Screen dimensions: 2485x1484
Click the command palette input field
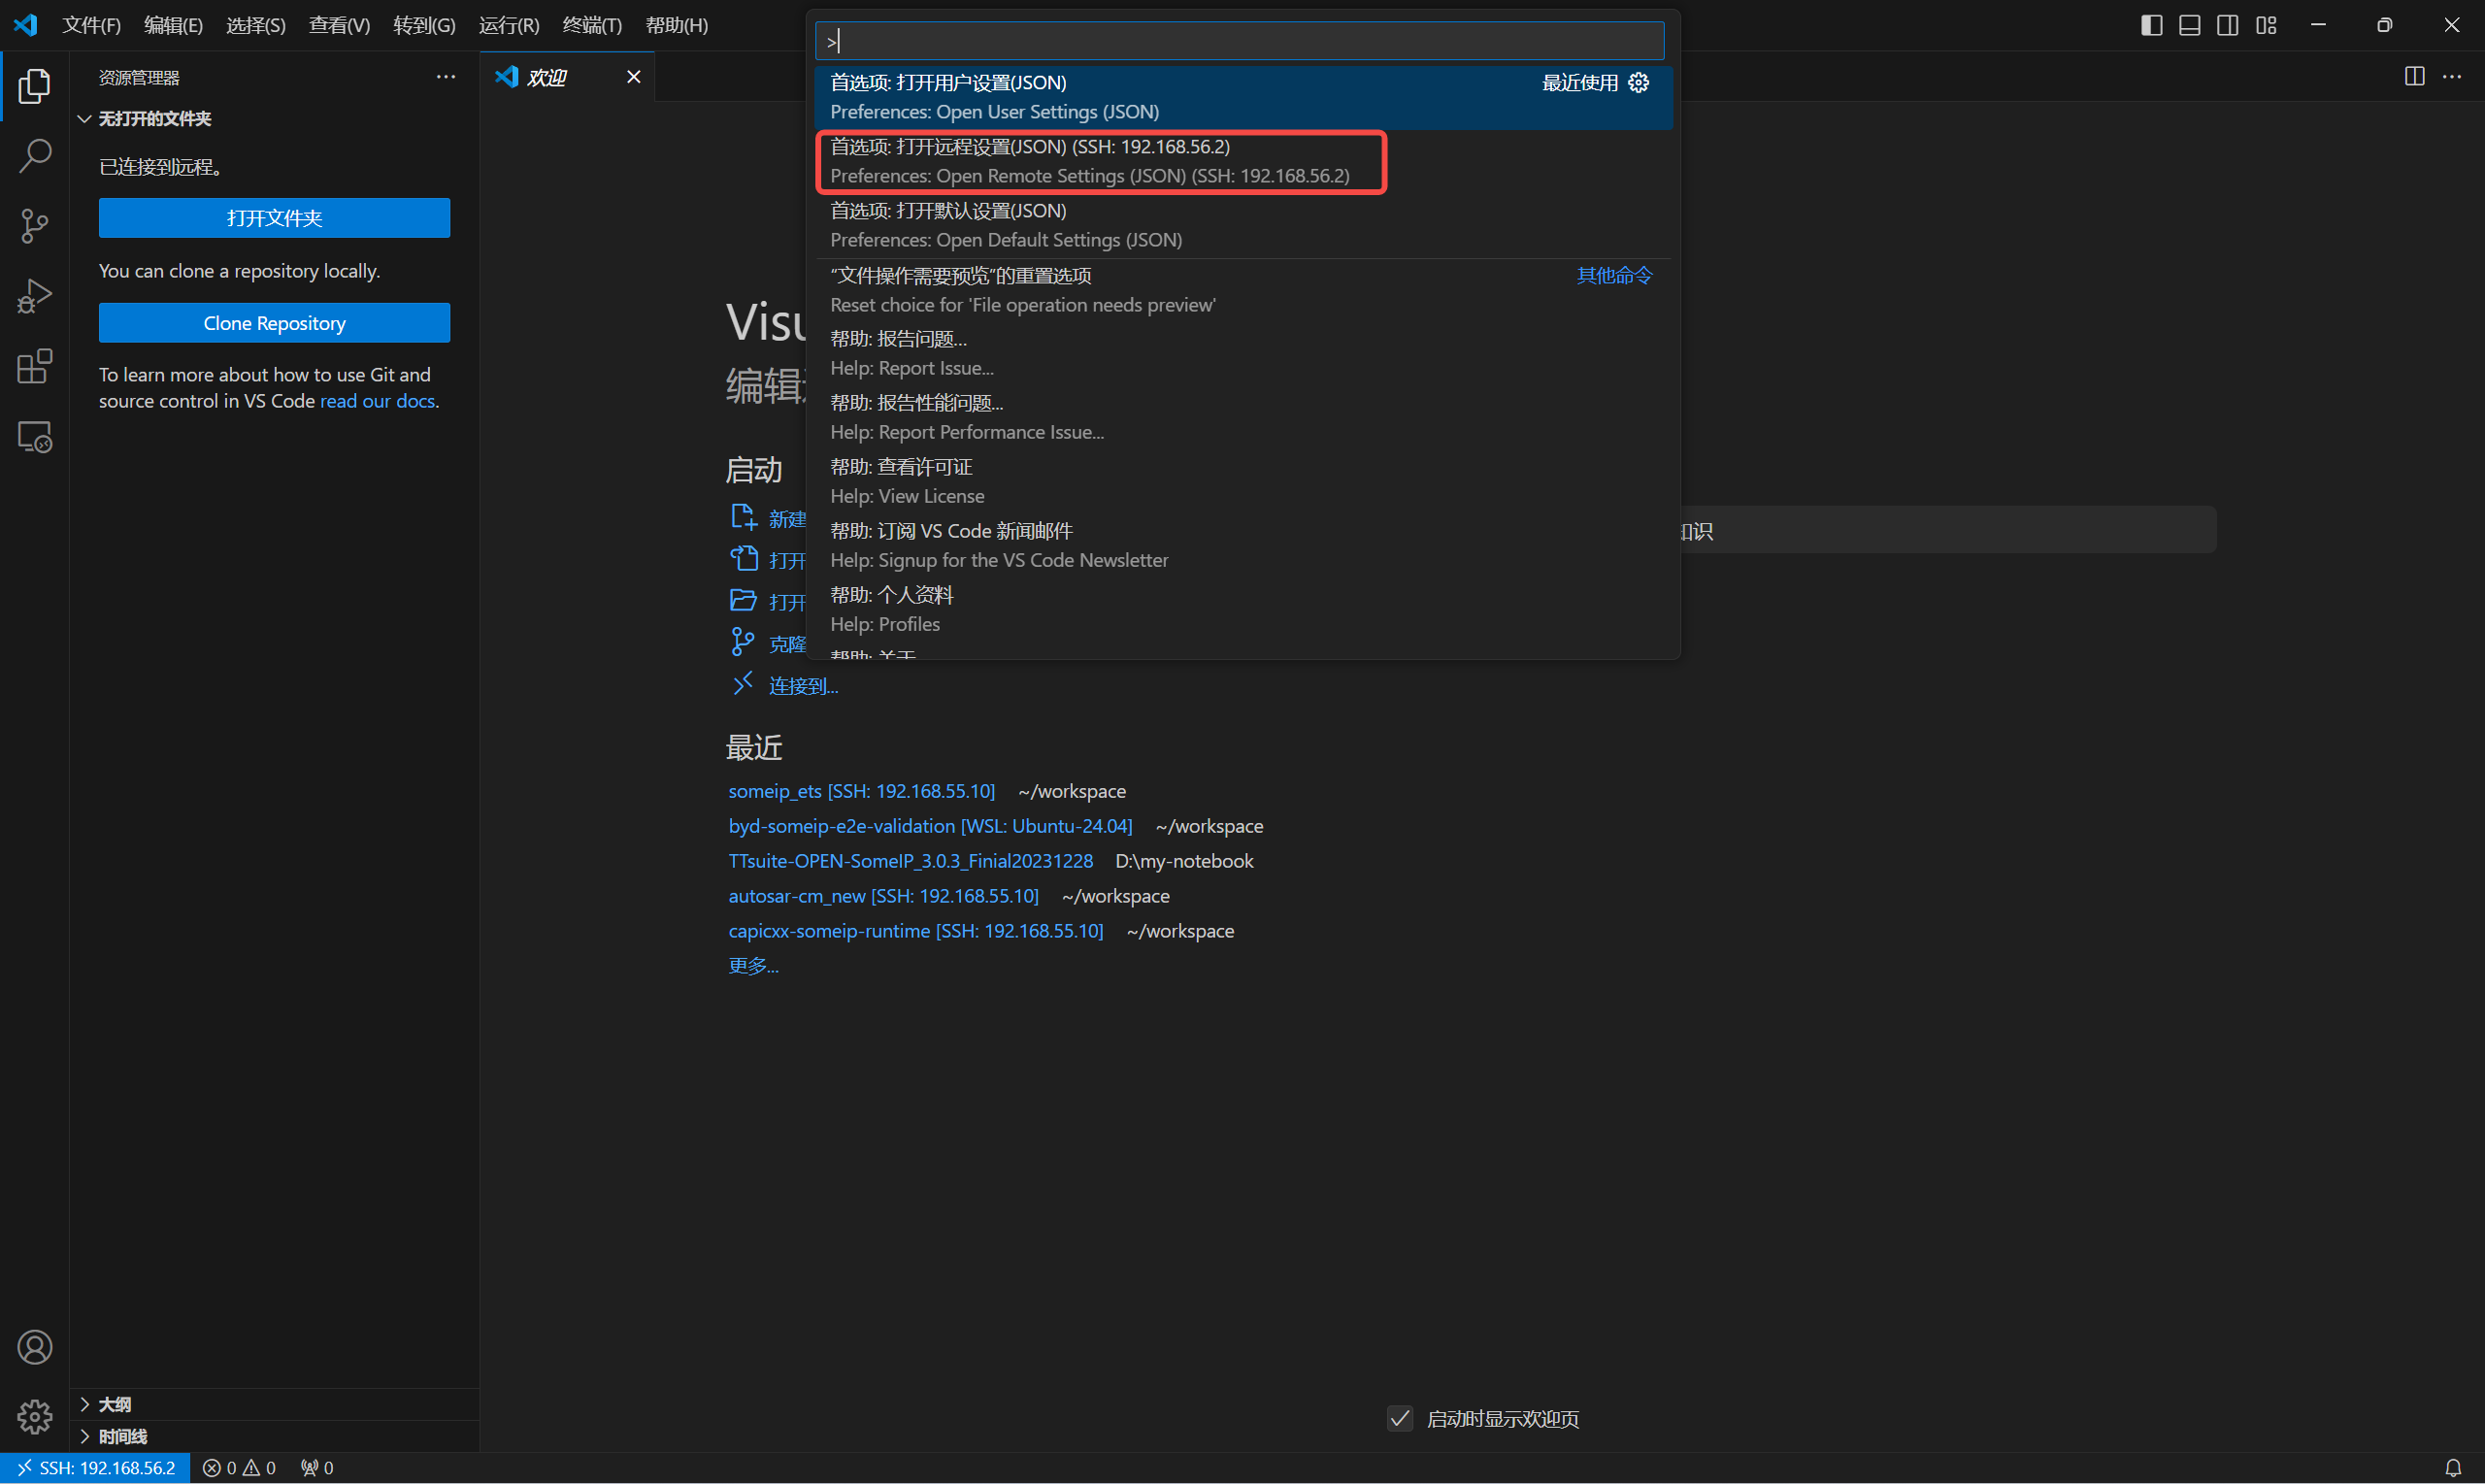[x=1240, y=41]
